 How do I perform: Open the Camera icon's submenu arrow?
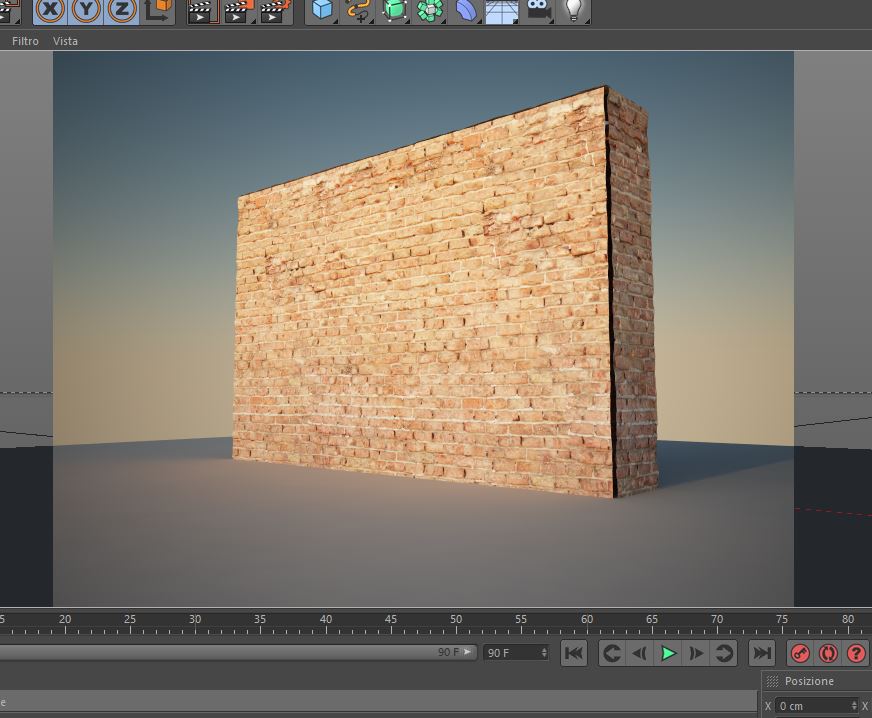pos(551,21)
